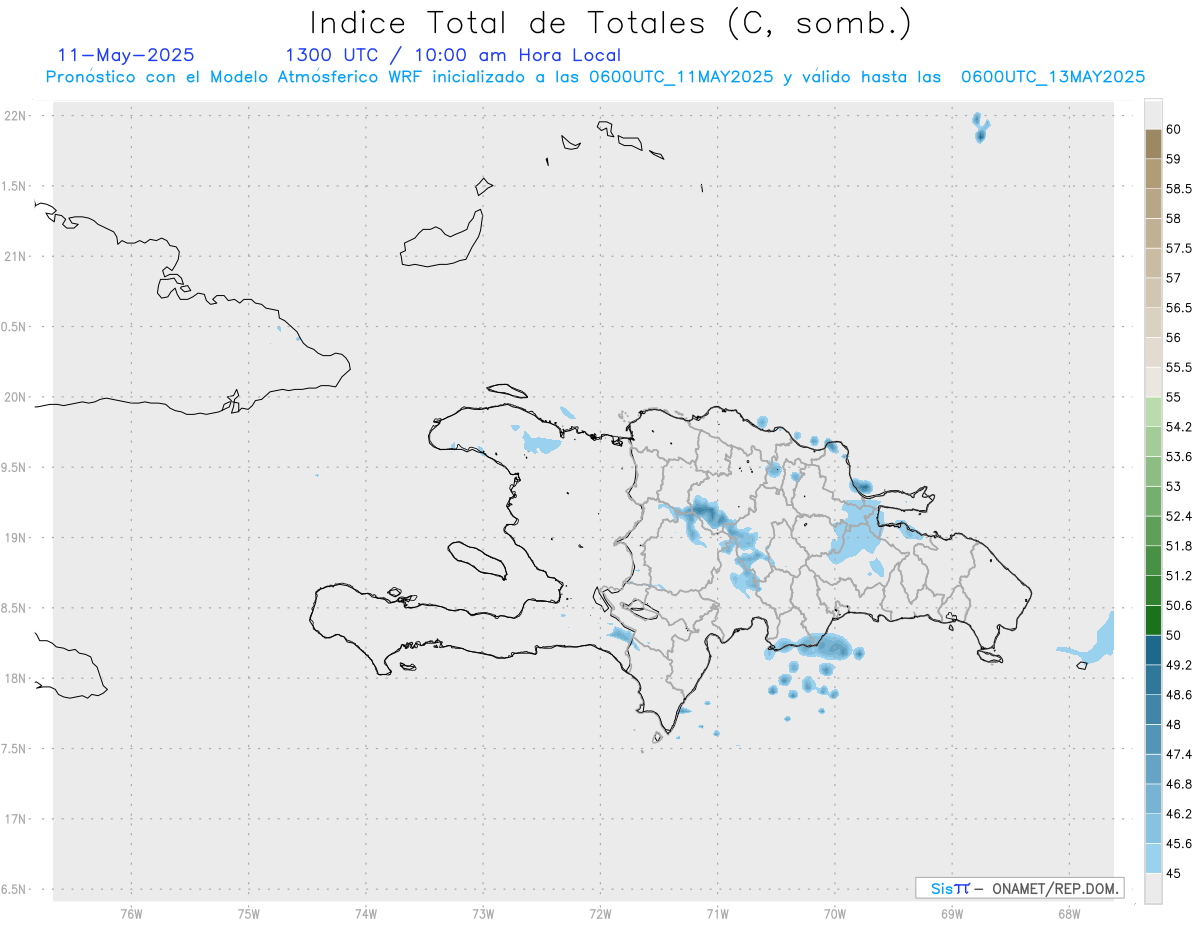Select the date text "11-May-2025"
This screenshot has width=1200, height=927.
126,55
